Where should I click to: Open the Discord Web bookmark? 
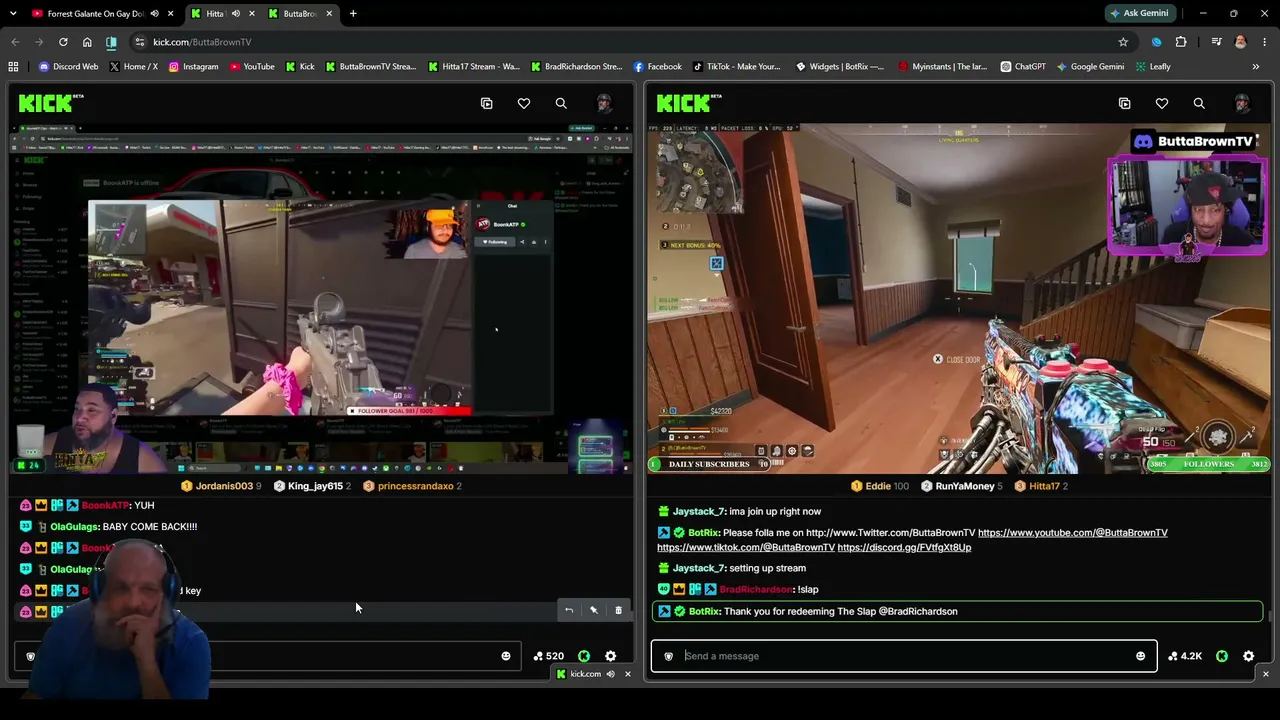(x=68, y=67)
